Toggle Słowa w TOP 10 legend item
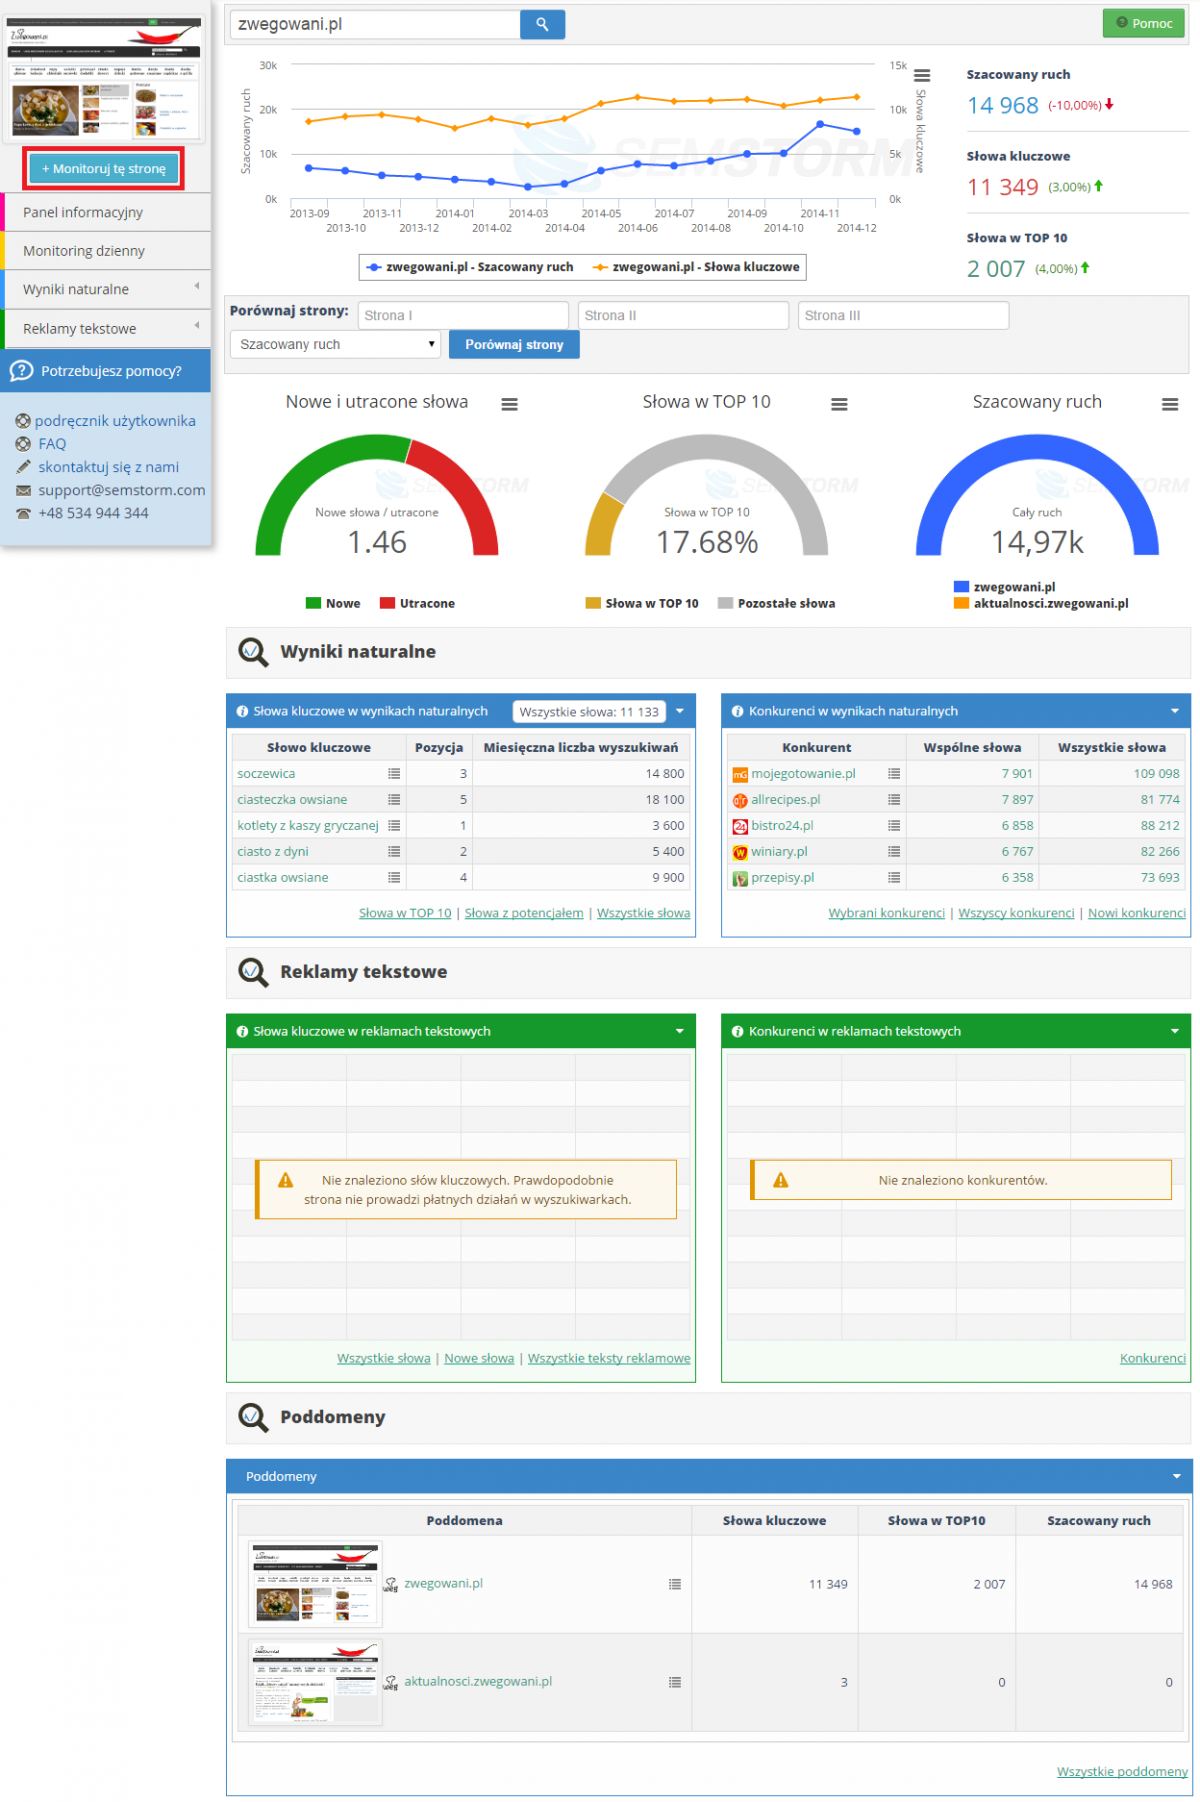Viewport: 1200px width, 1802px height. pos(642,603)
